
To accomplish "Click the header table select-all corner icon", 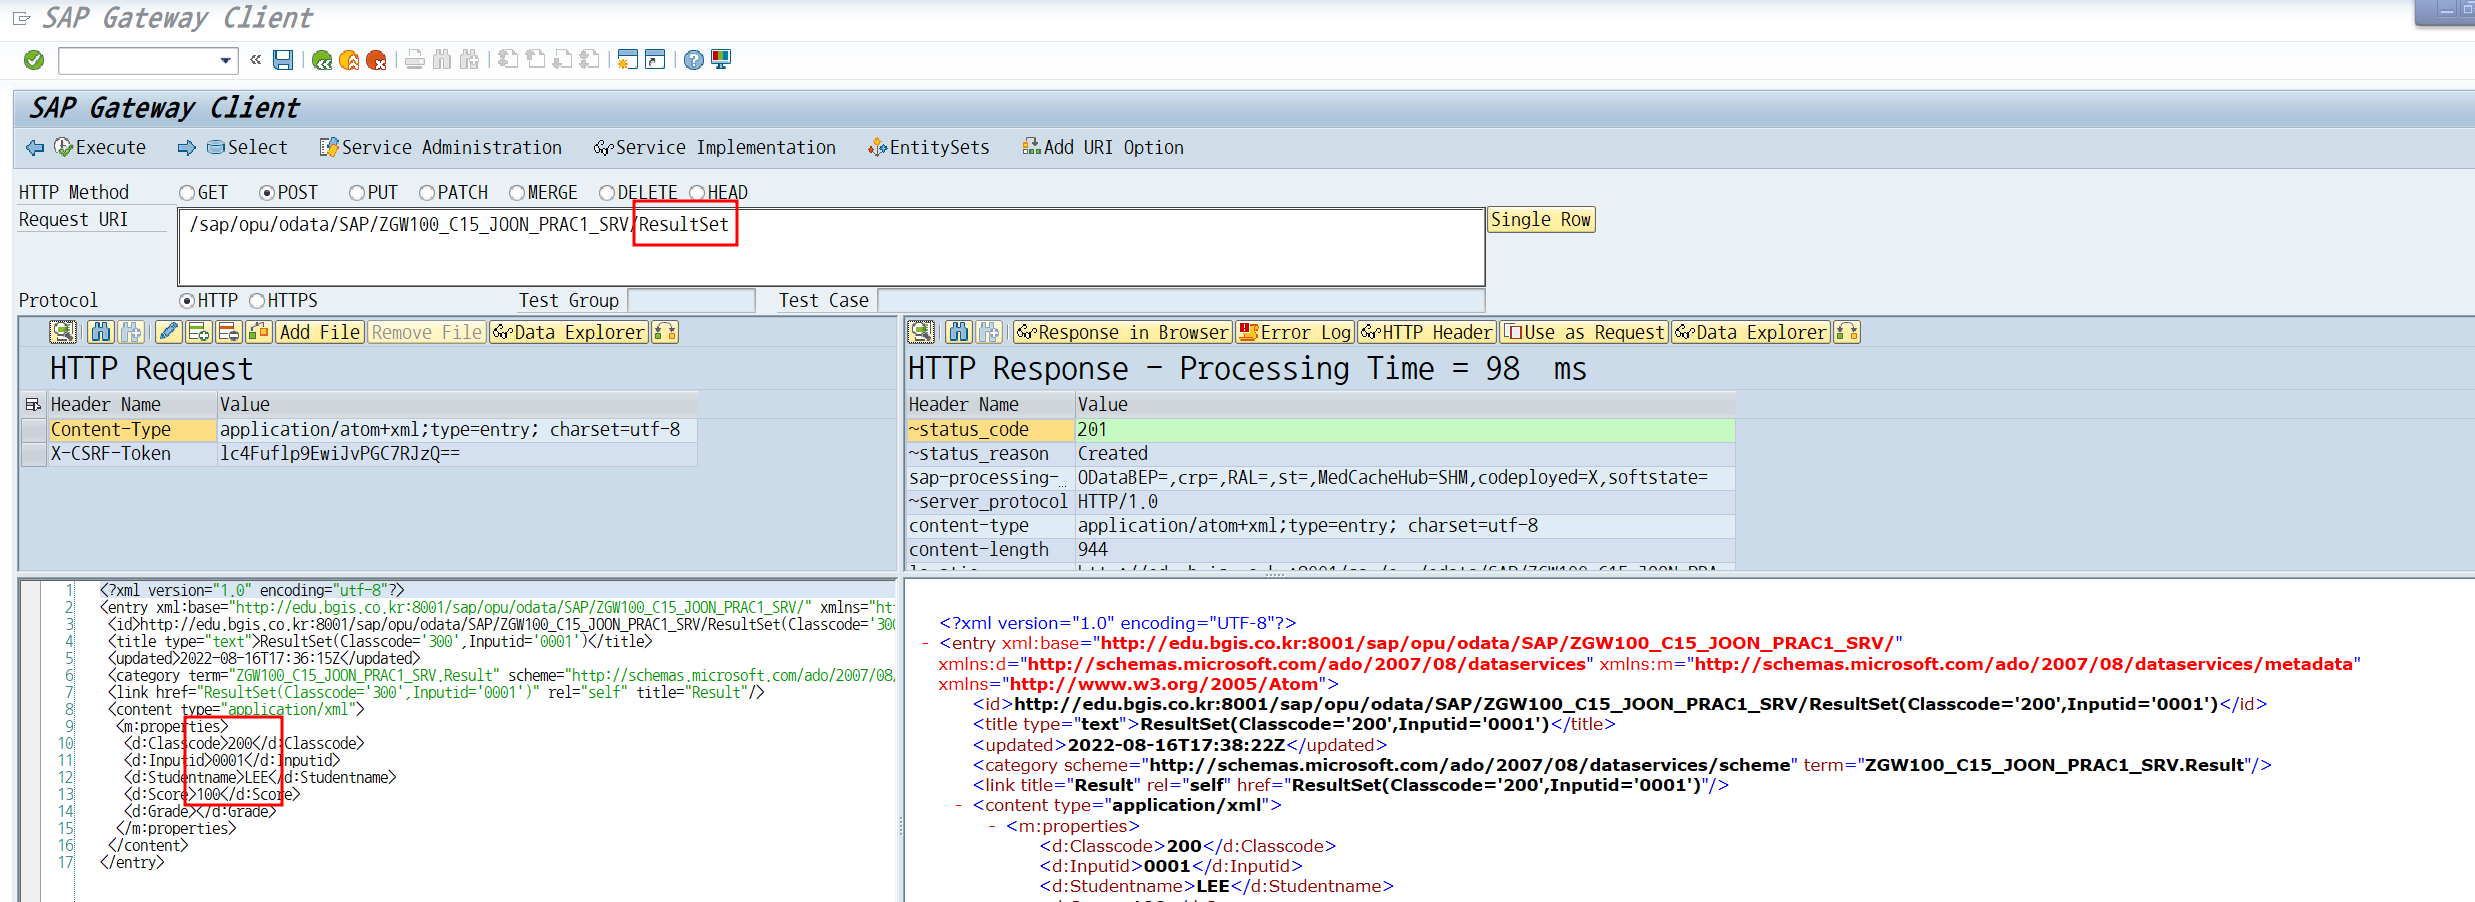I will point(33,405).
